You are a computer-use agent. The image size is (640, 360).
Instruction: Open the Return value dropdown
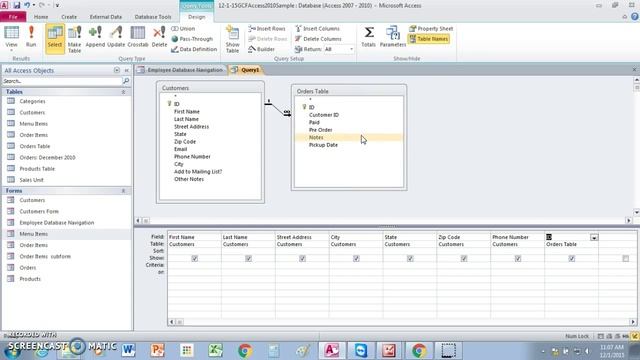tap(351, 49)
